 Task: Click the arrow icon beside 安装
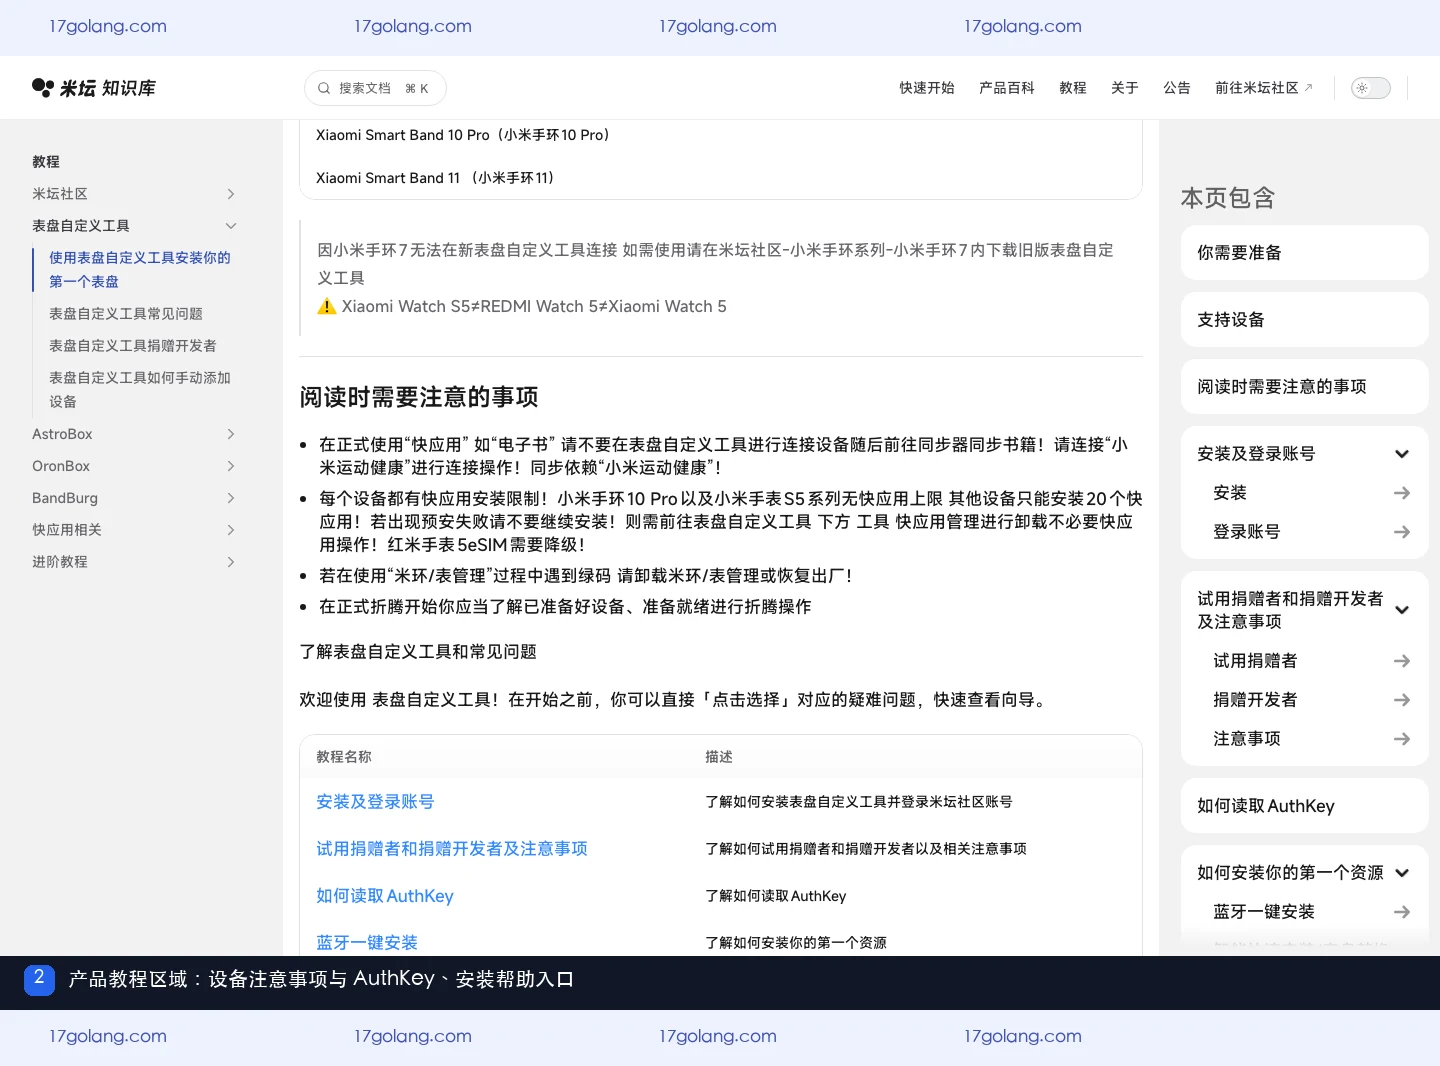point(1402,493)
